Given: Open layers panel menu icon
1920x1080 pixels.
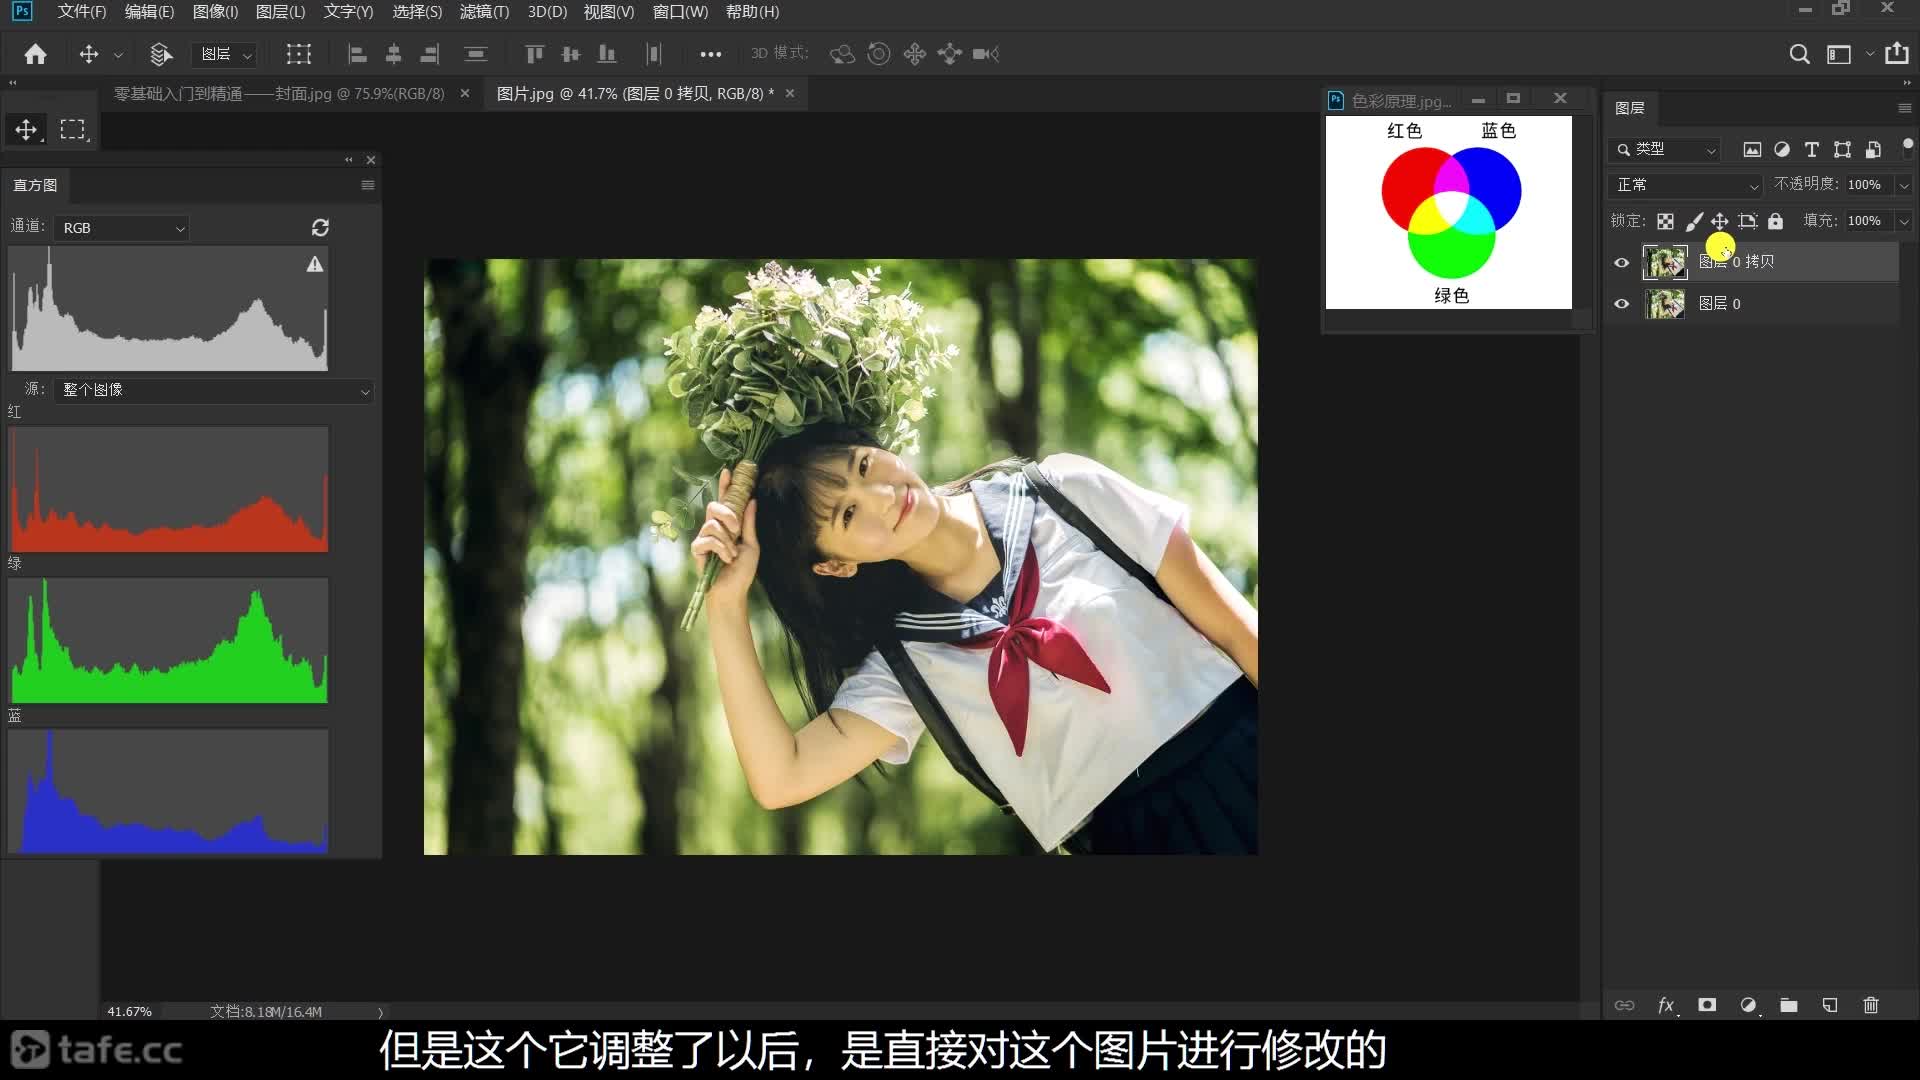Looking at the screenshot, I should tap(1904, 108).
